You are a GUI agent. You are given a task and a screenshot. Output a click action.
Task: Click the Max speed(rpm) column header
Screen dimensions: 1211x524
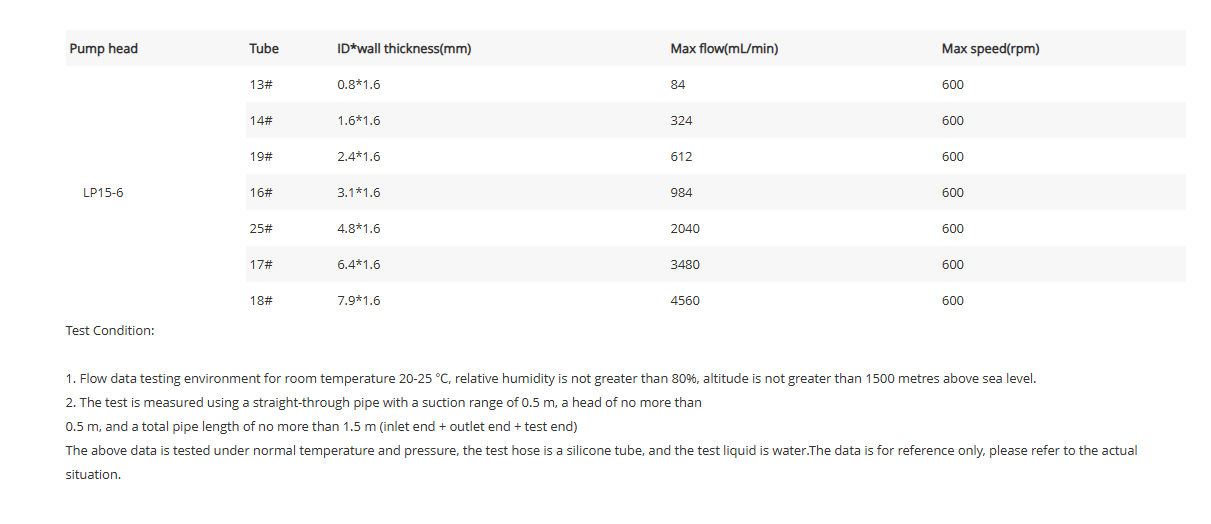990,49
